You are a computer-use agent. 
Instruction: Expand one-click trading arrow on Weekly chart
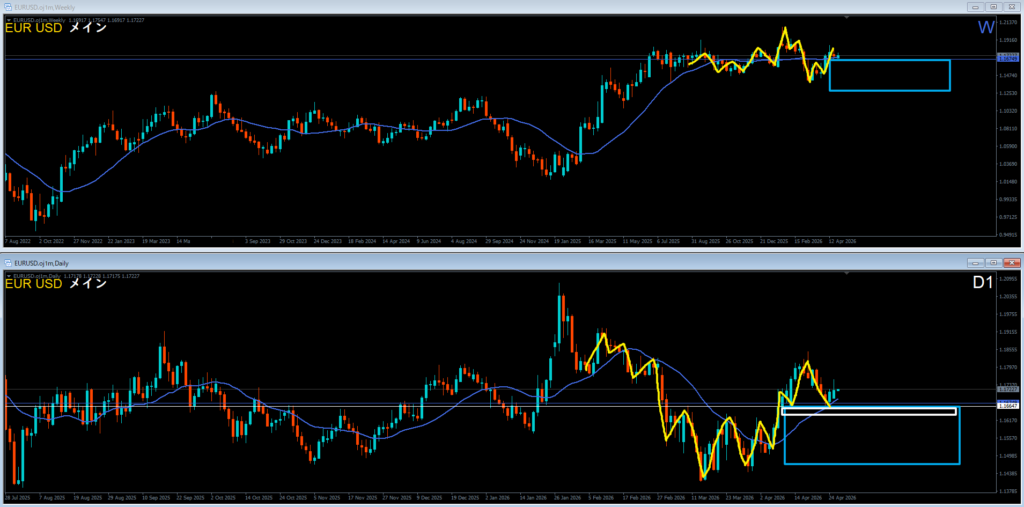point(9,19)
